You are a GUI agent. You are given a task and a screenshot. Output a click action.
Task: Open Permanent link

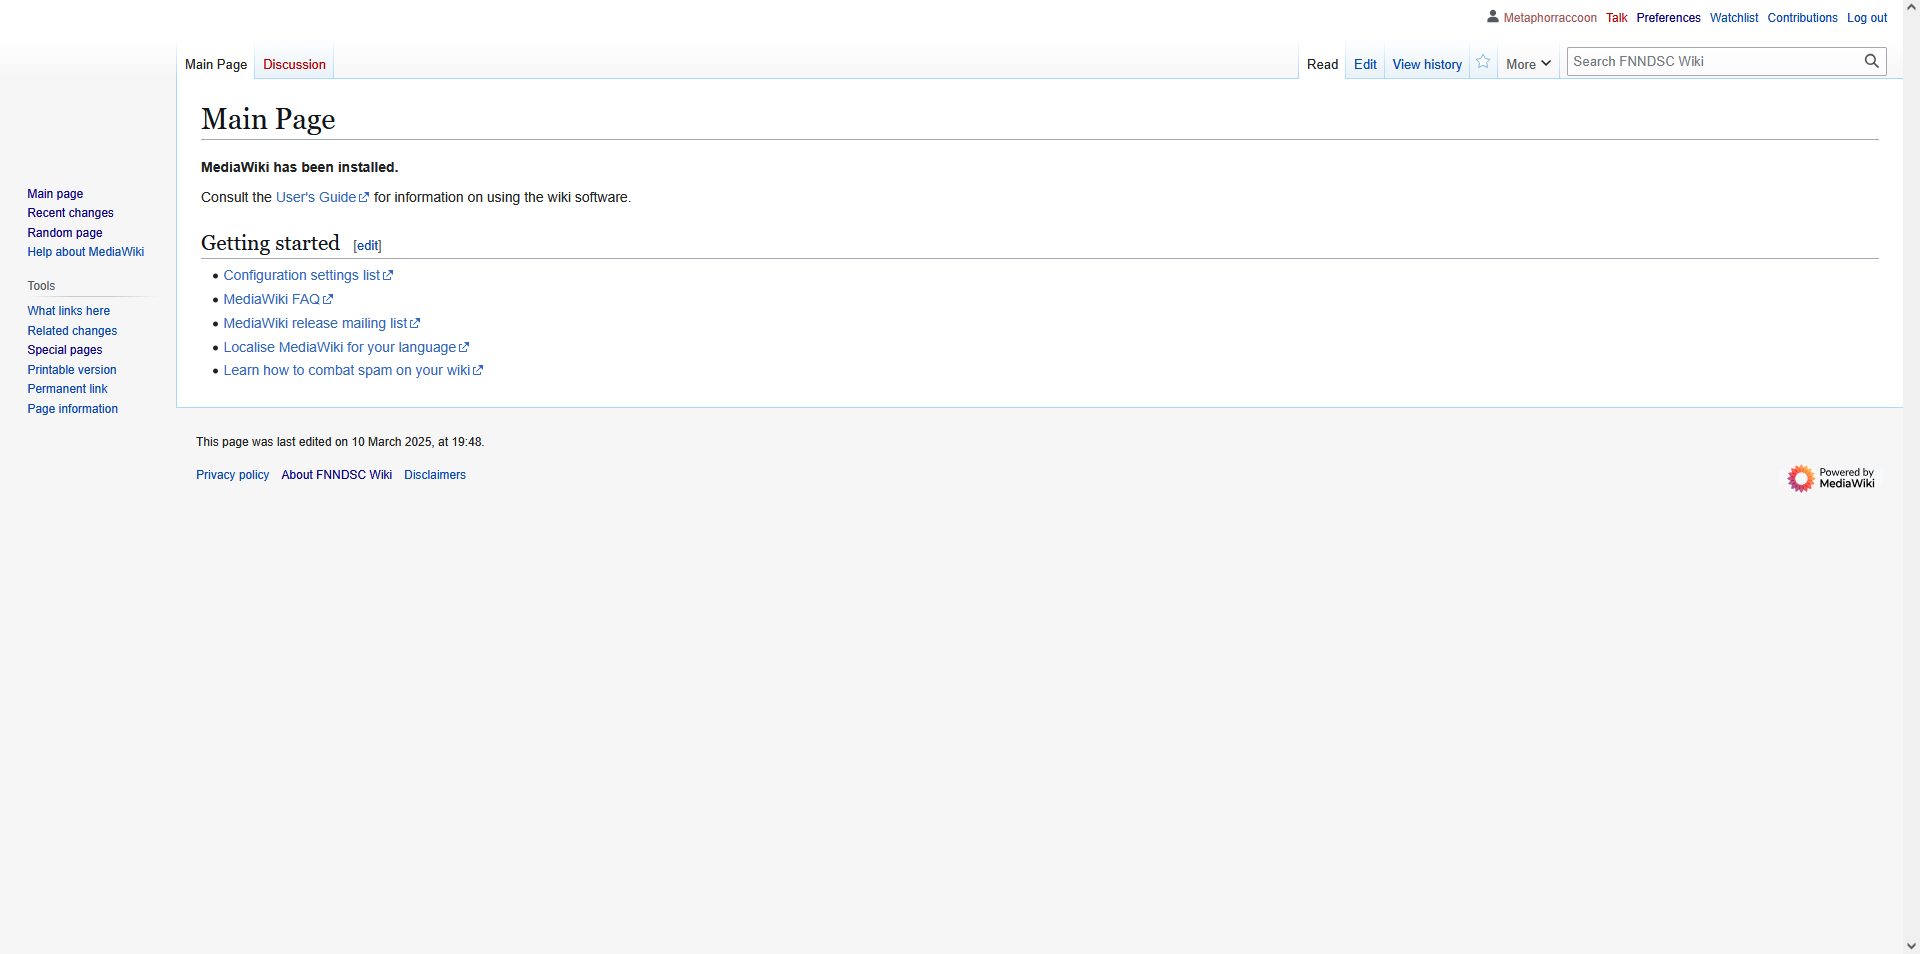point(67,389)
